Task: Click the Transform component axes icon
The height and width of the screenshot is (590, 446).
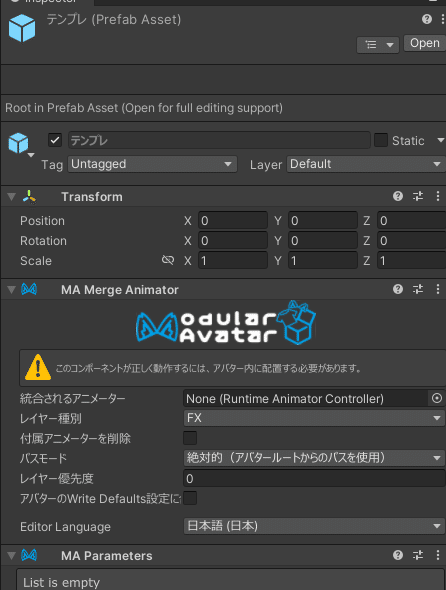Action: pos(29,196)
